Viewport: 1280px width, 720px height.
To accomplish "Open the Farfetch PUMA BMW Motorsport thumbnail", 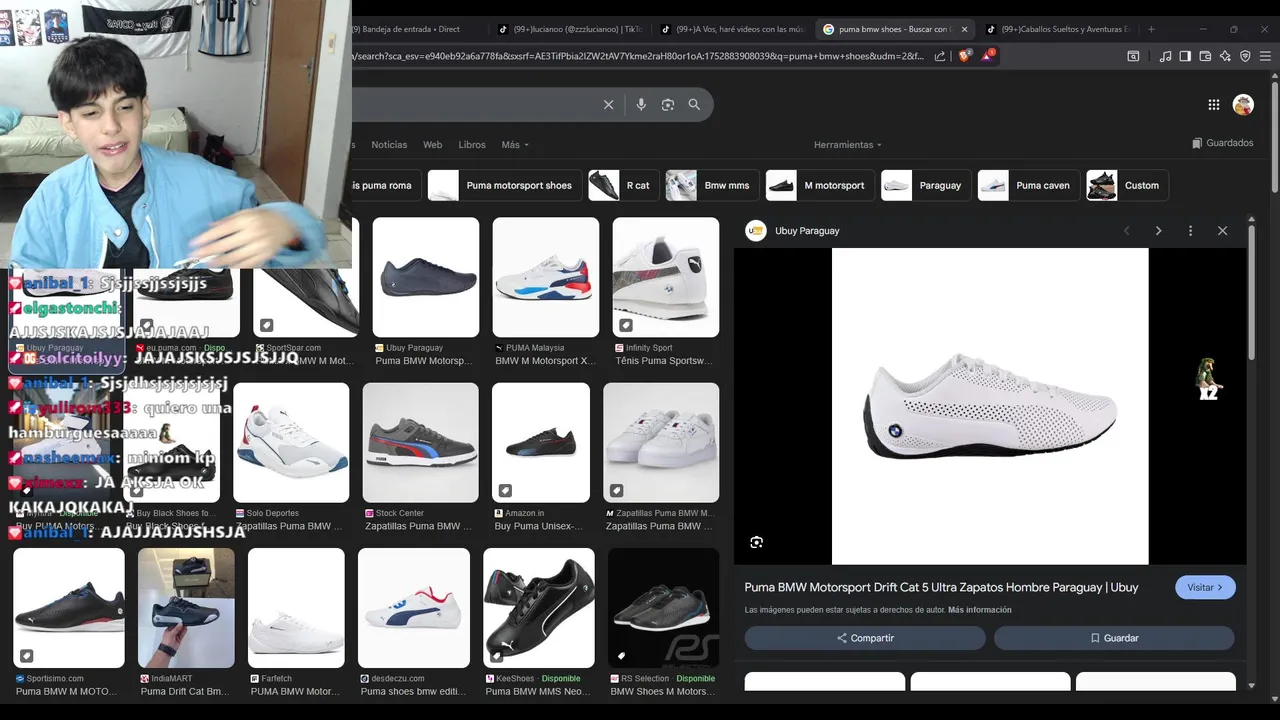I will coord(296,607).
